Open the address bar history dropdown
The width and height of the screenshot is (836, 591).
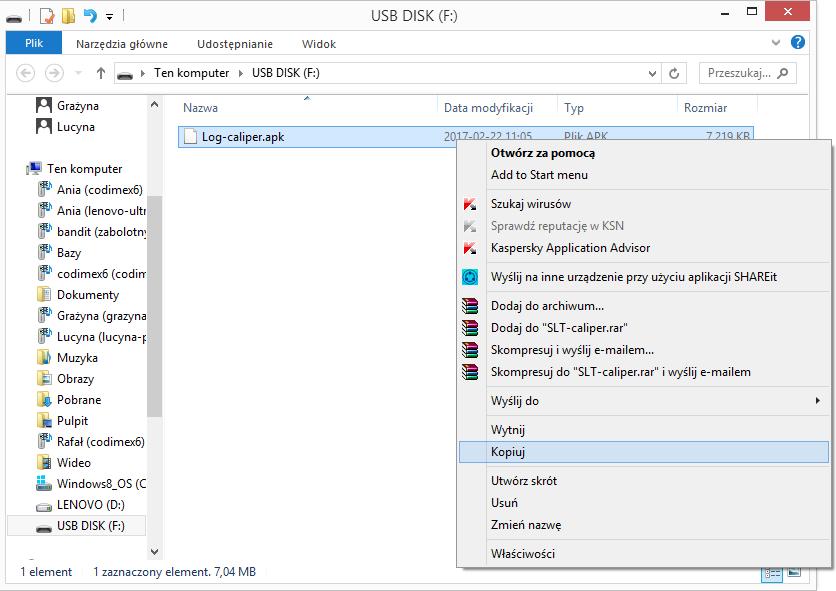point(652,74)
